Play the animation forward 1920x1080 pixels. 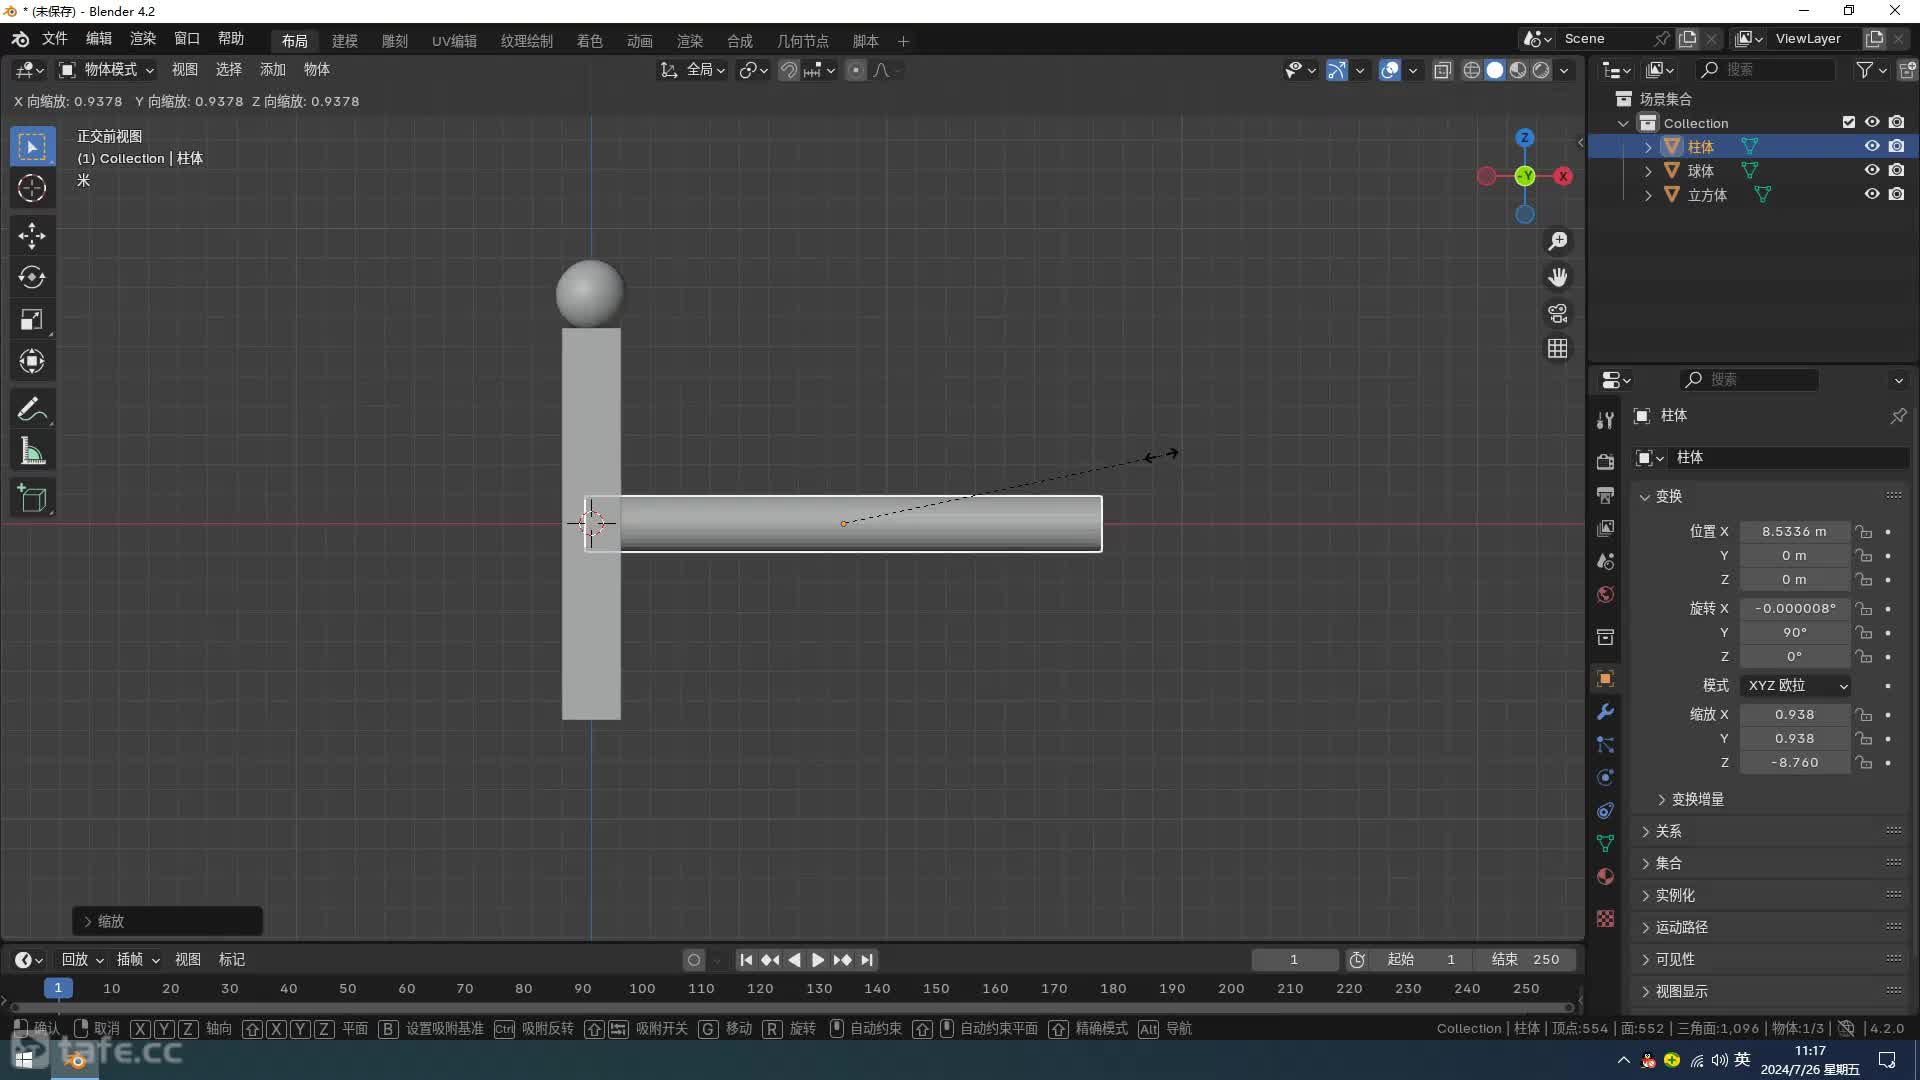click(x=818, y=960)
